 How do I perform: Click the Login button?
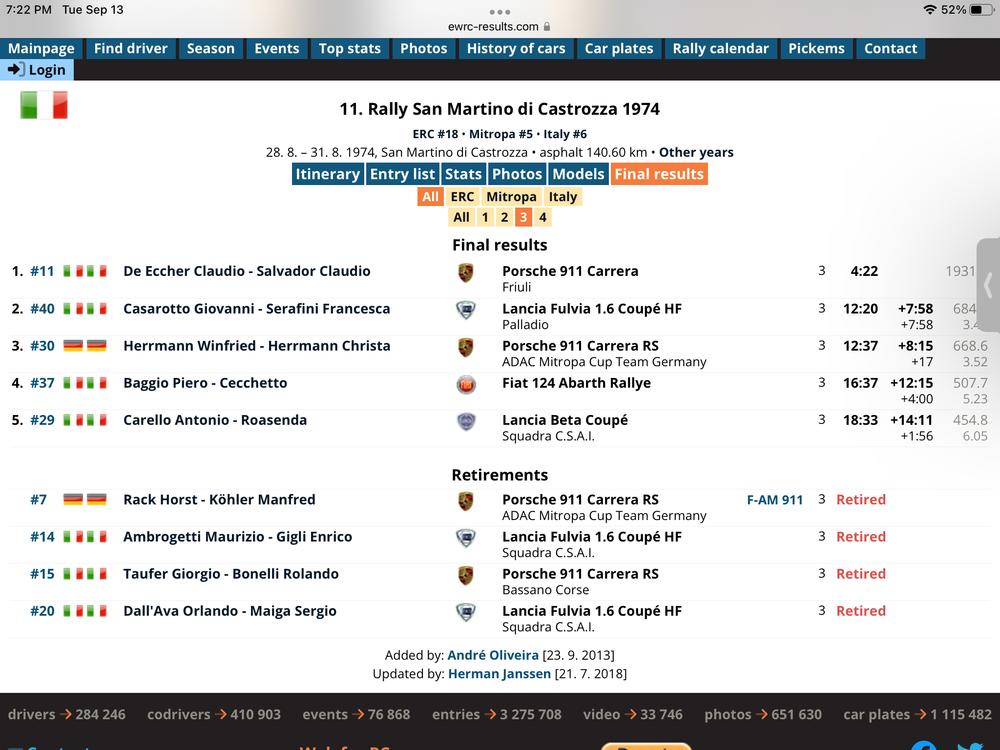[x=37, y=70]
